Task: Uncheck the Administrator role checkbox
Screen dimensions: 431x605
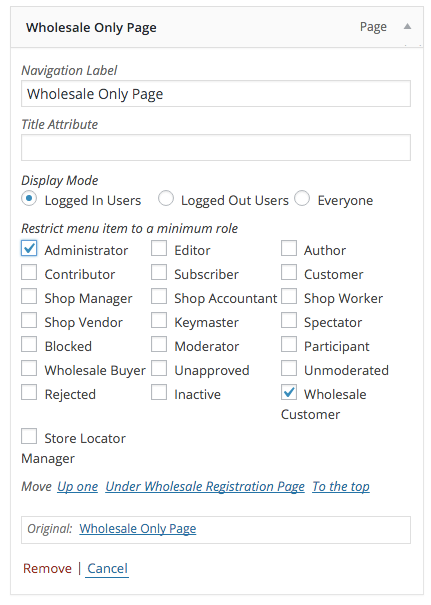Action: [29, 248]
